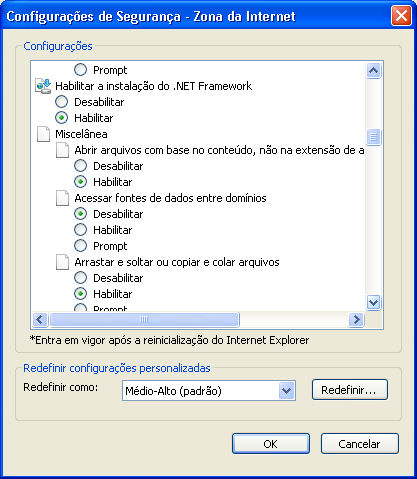Click the Redefinir... button

(350, 390)
